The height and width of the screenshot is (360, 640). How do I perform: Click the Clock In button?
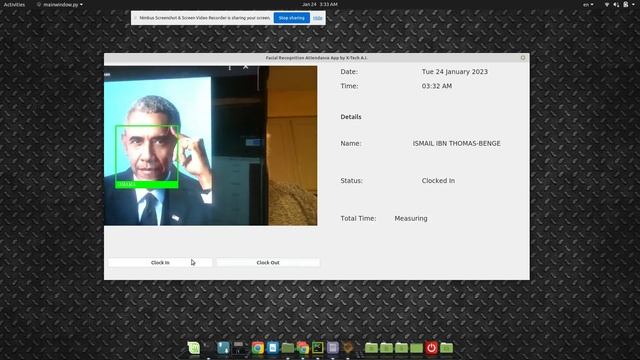pos(160,262)
